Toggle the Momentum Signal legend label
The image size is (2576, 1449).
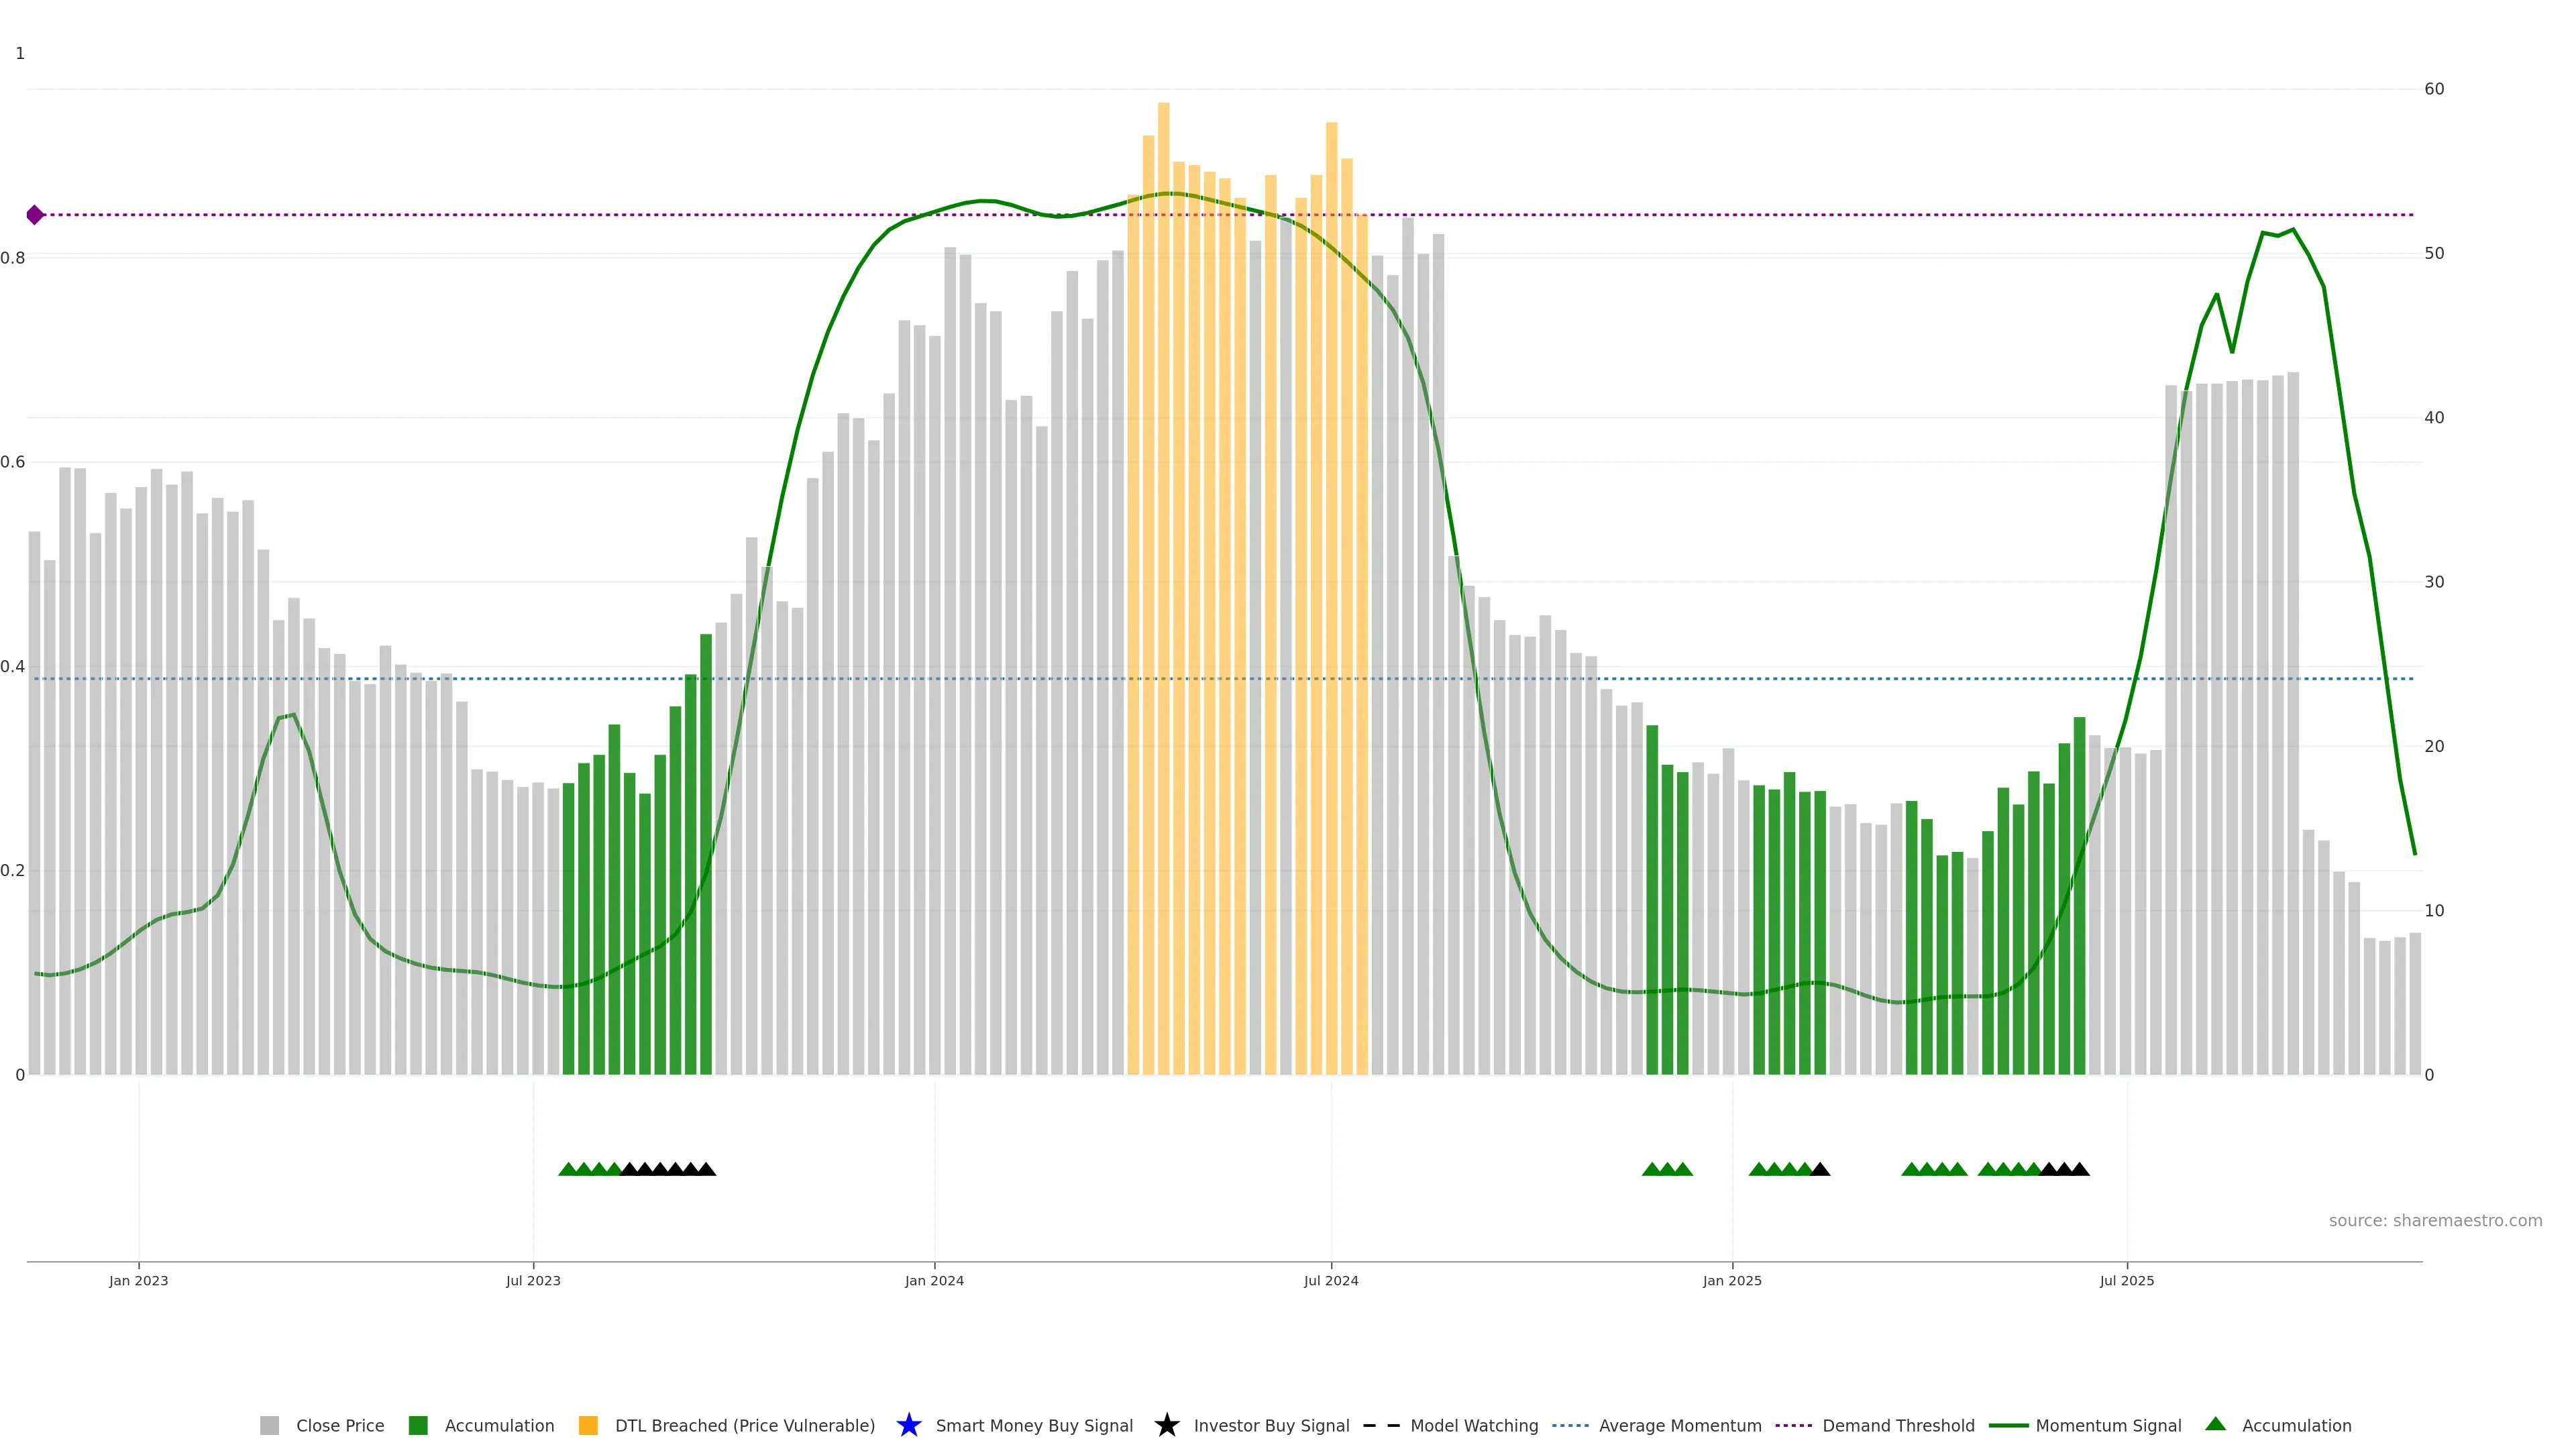point(2108,1425)
